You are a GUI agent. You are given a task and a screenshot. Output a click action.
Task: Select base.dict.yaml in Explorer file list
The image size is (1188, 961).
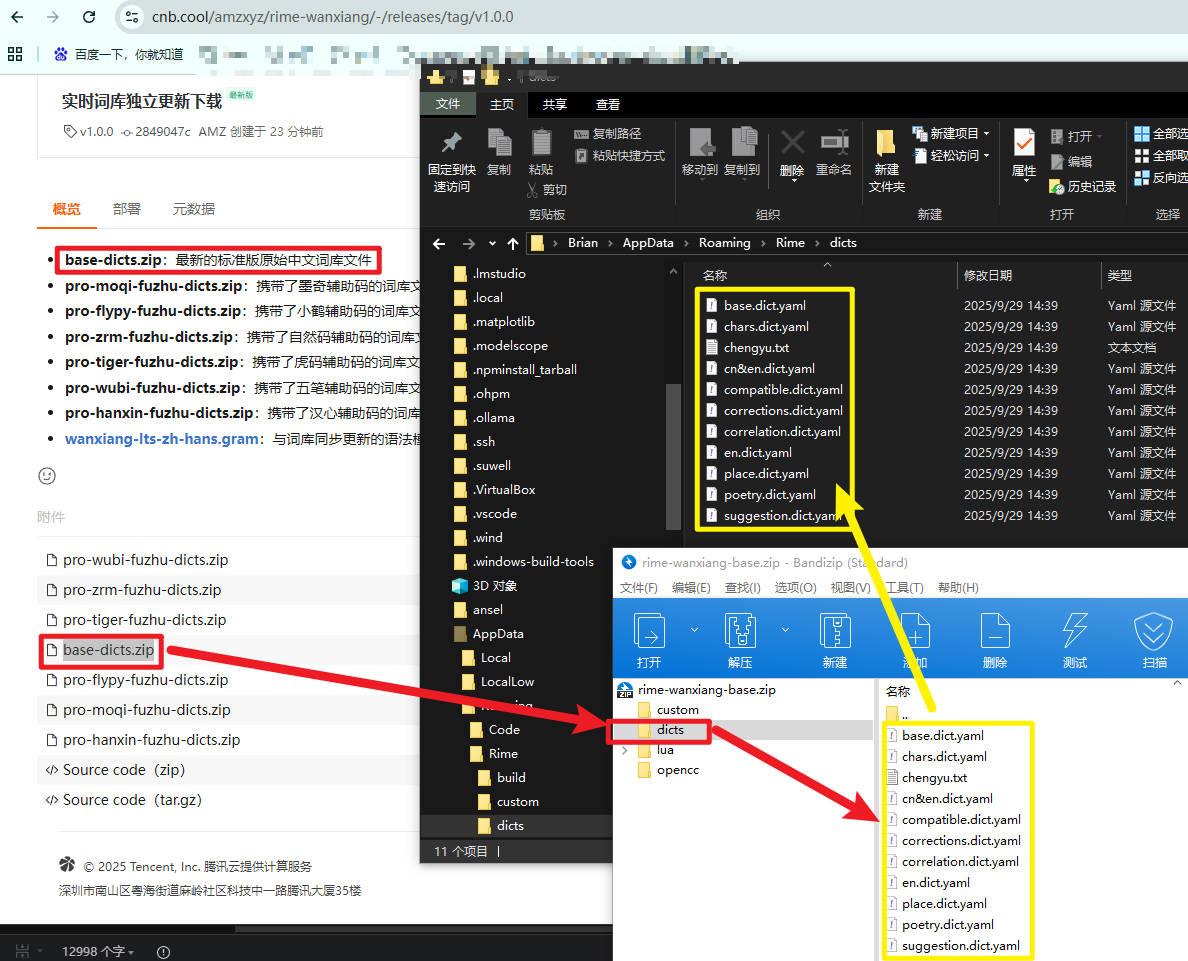pos(764,306)
